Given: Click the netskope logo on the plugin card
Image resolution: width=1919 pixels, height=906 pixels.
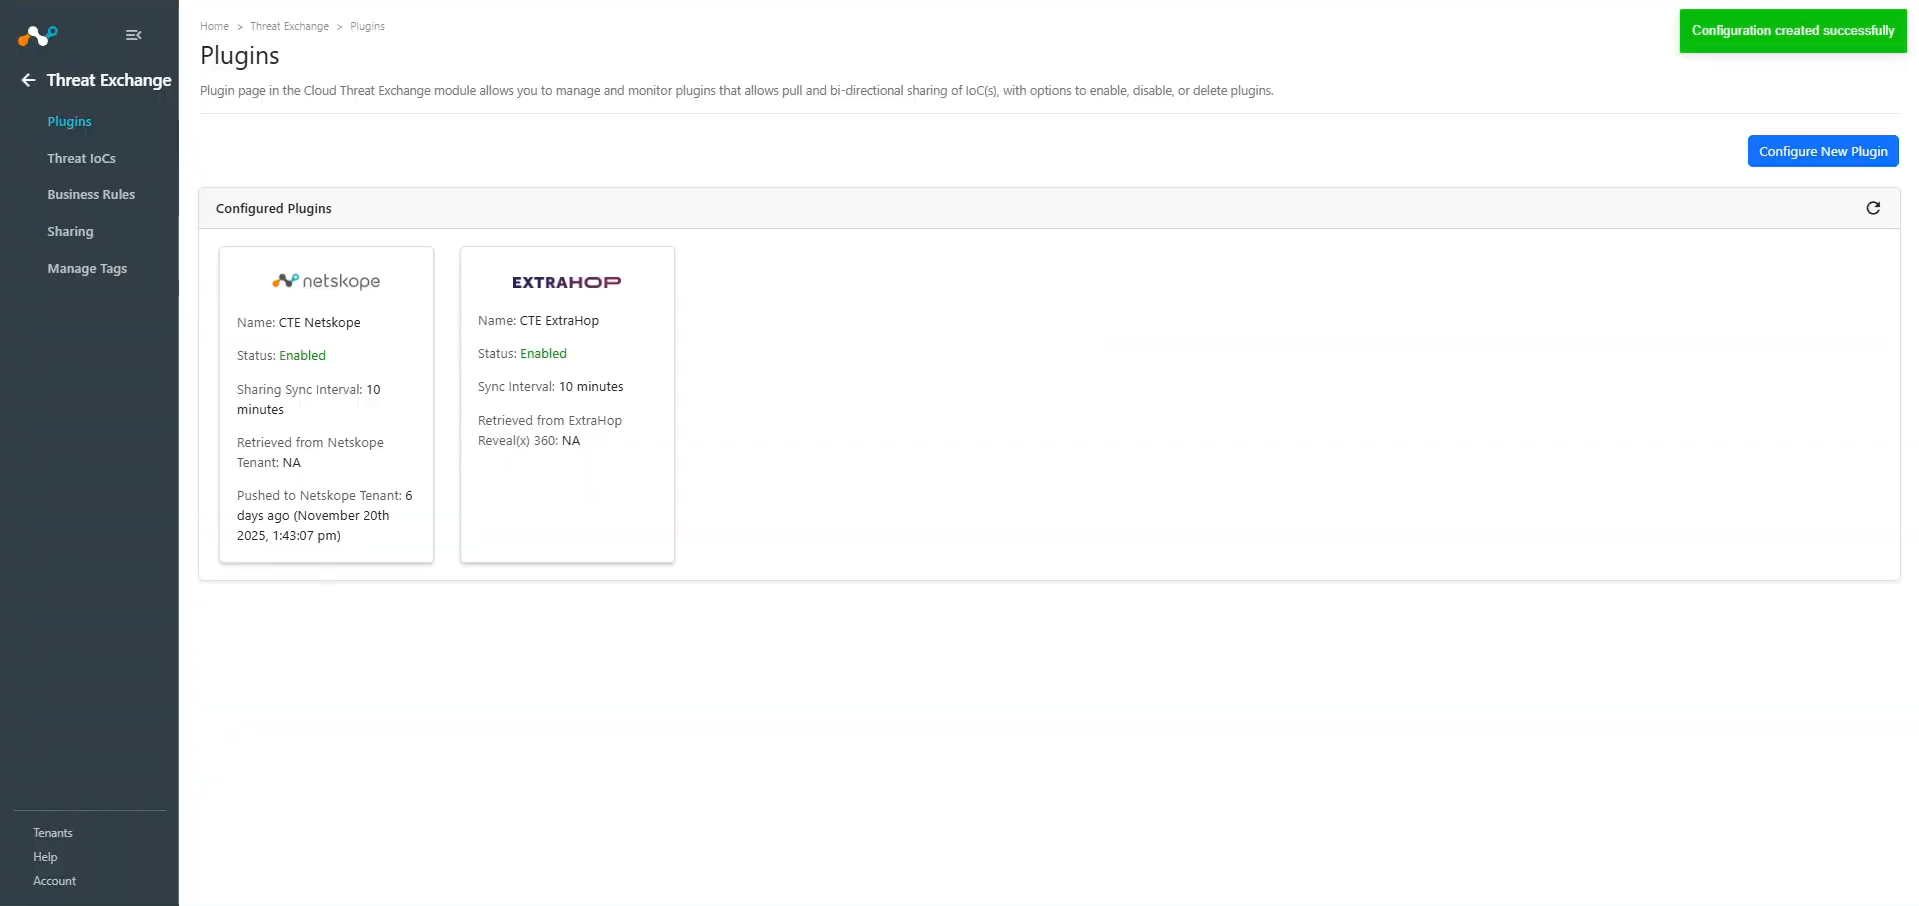Looking at the screenshot, I should [x=326, y=281].
